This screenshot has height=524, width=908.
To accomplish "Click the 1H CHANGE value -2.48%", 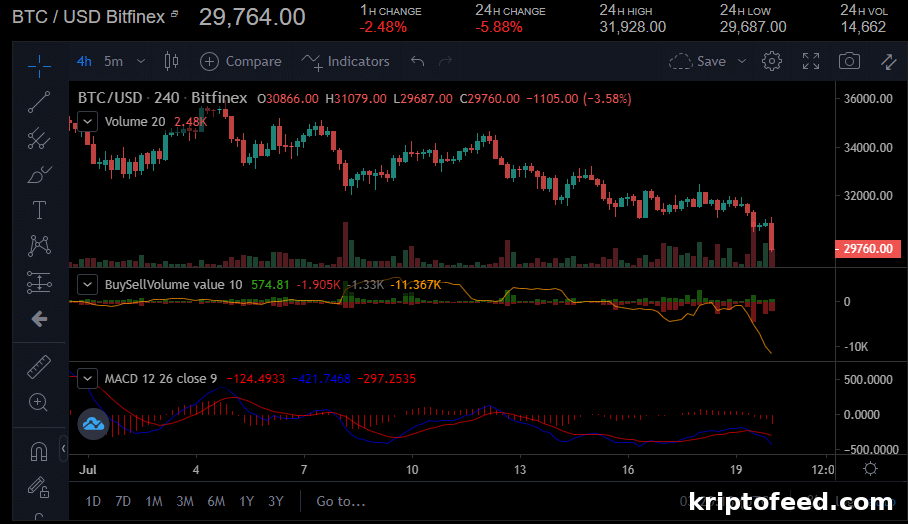I will (383, 27).
